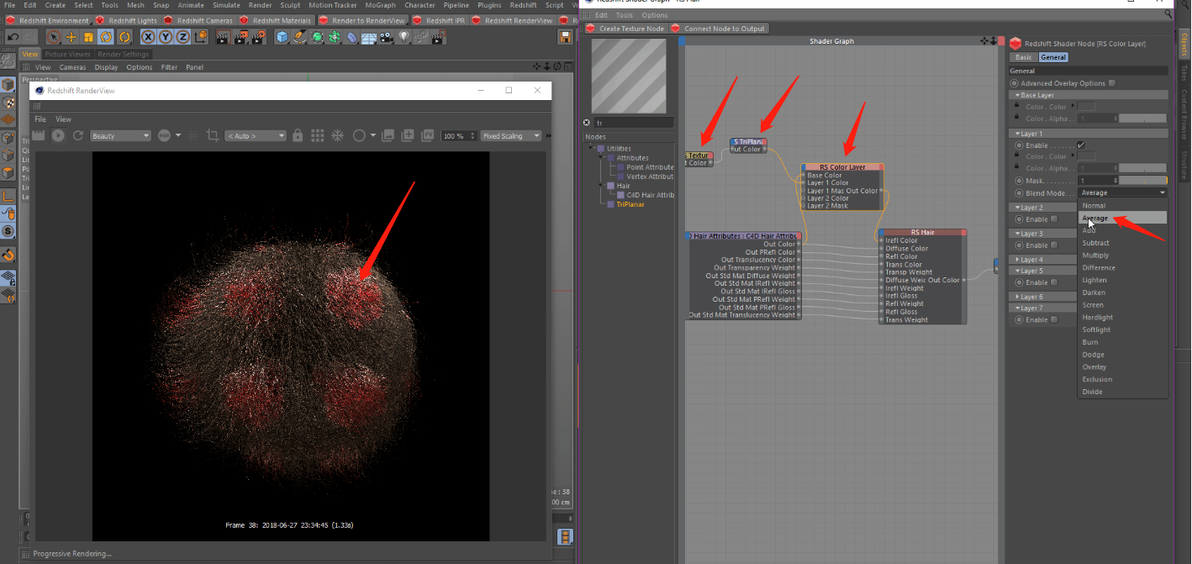Click the Create Texture Node button

pos(625,29)
